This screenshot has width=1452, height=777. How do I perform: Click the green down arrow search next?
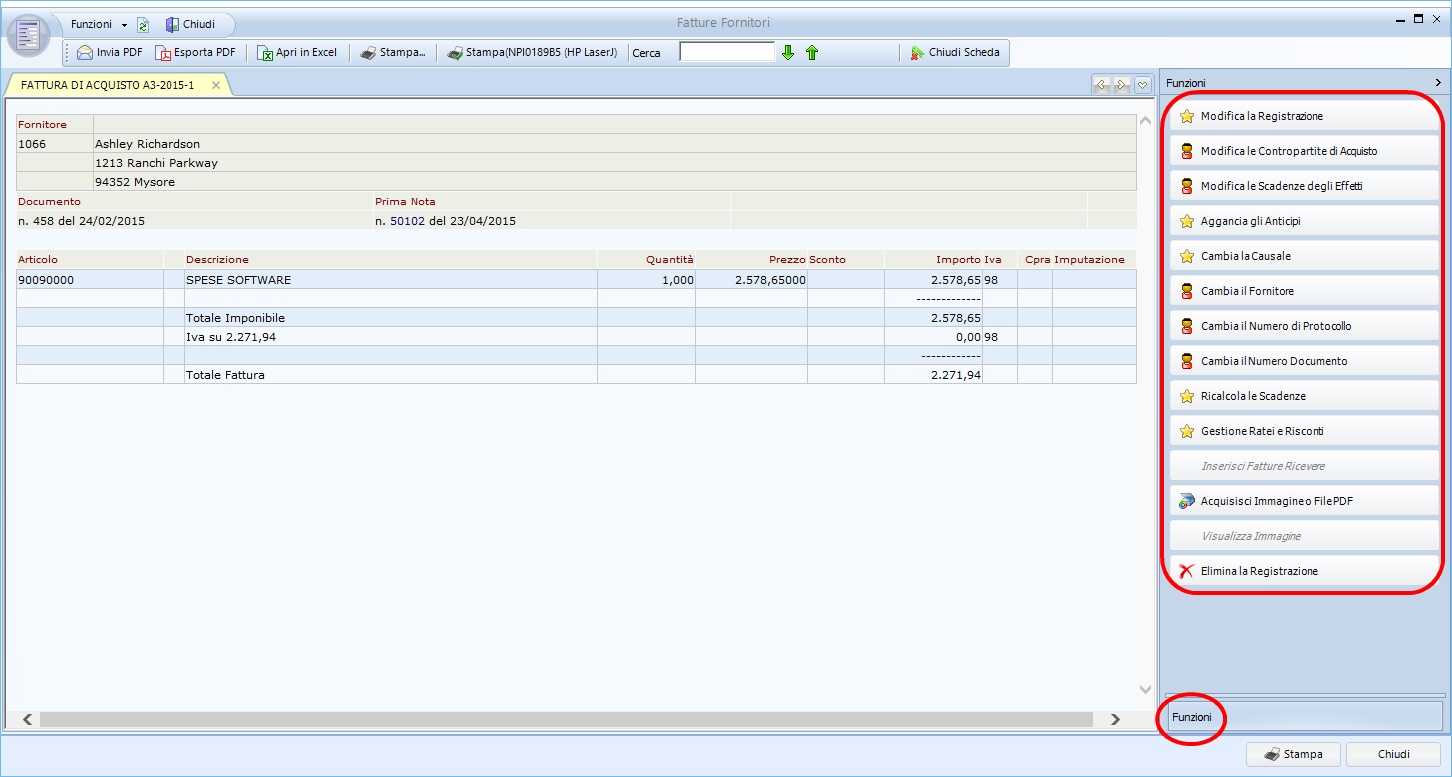788,53
